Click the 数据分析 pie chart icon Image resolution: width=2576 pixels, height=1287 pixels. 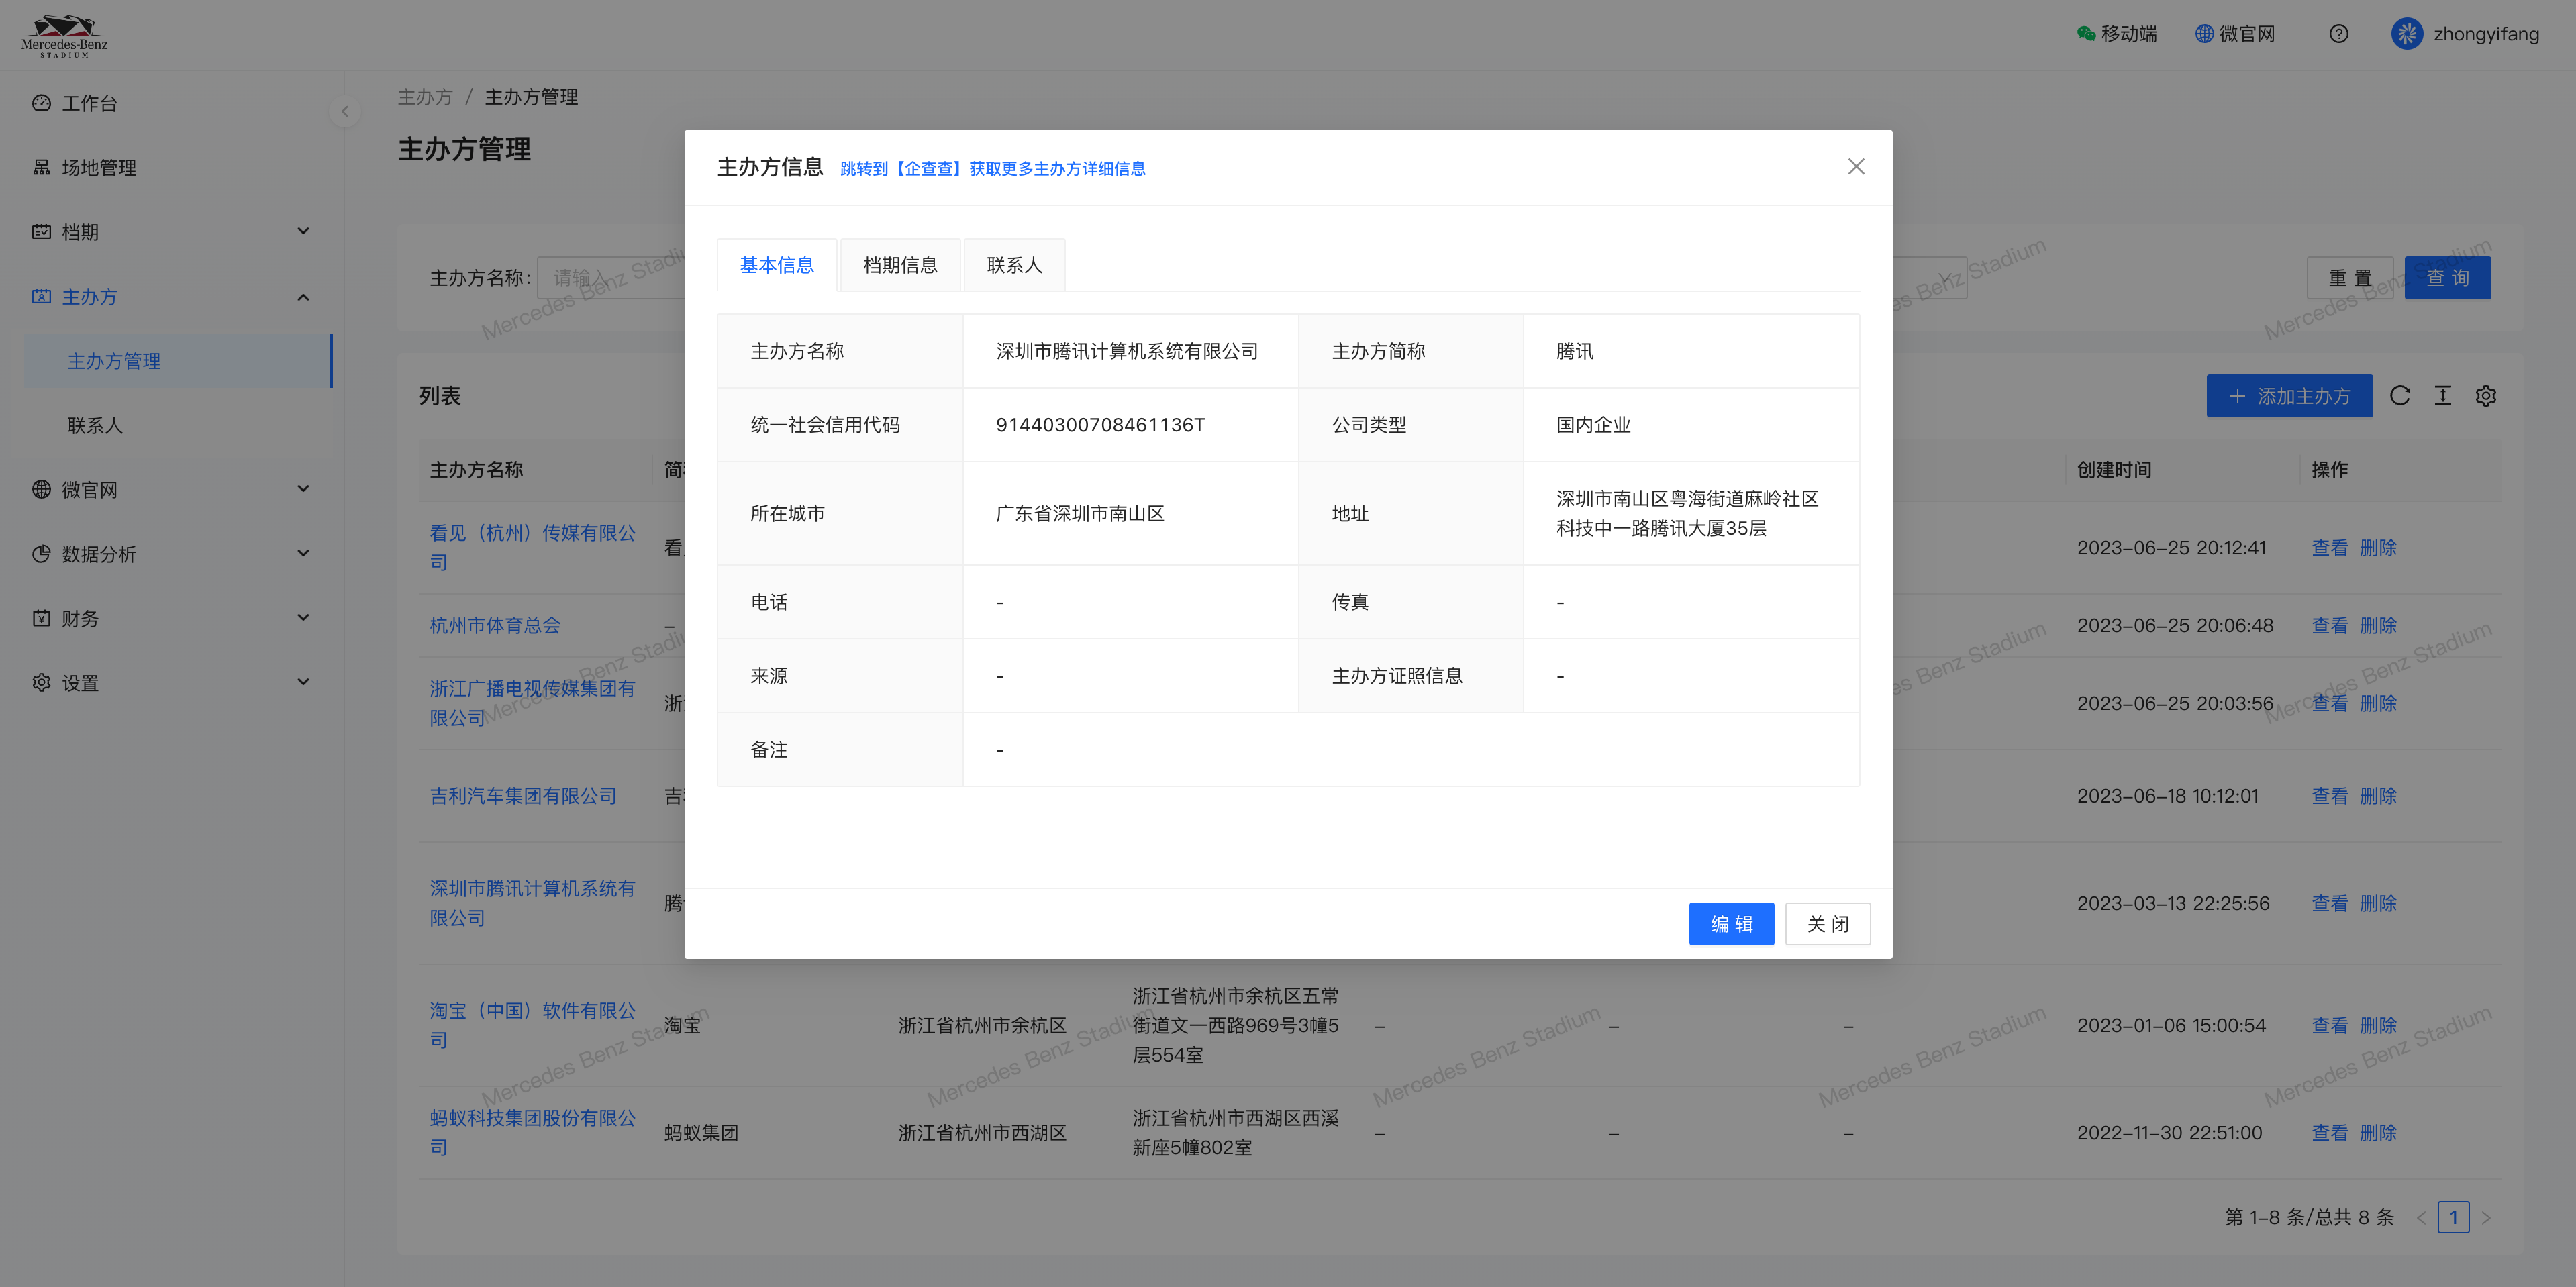pos(41,554)
